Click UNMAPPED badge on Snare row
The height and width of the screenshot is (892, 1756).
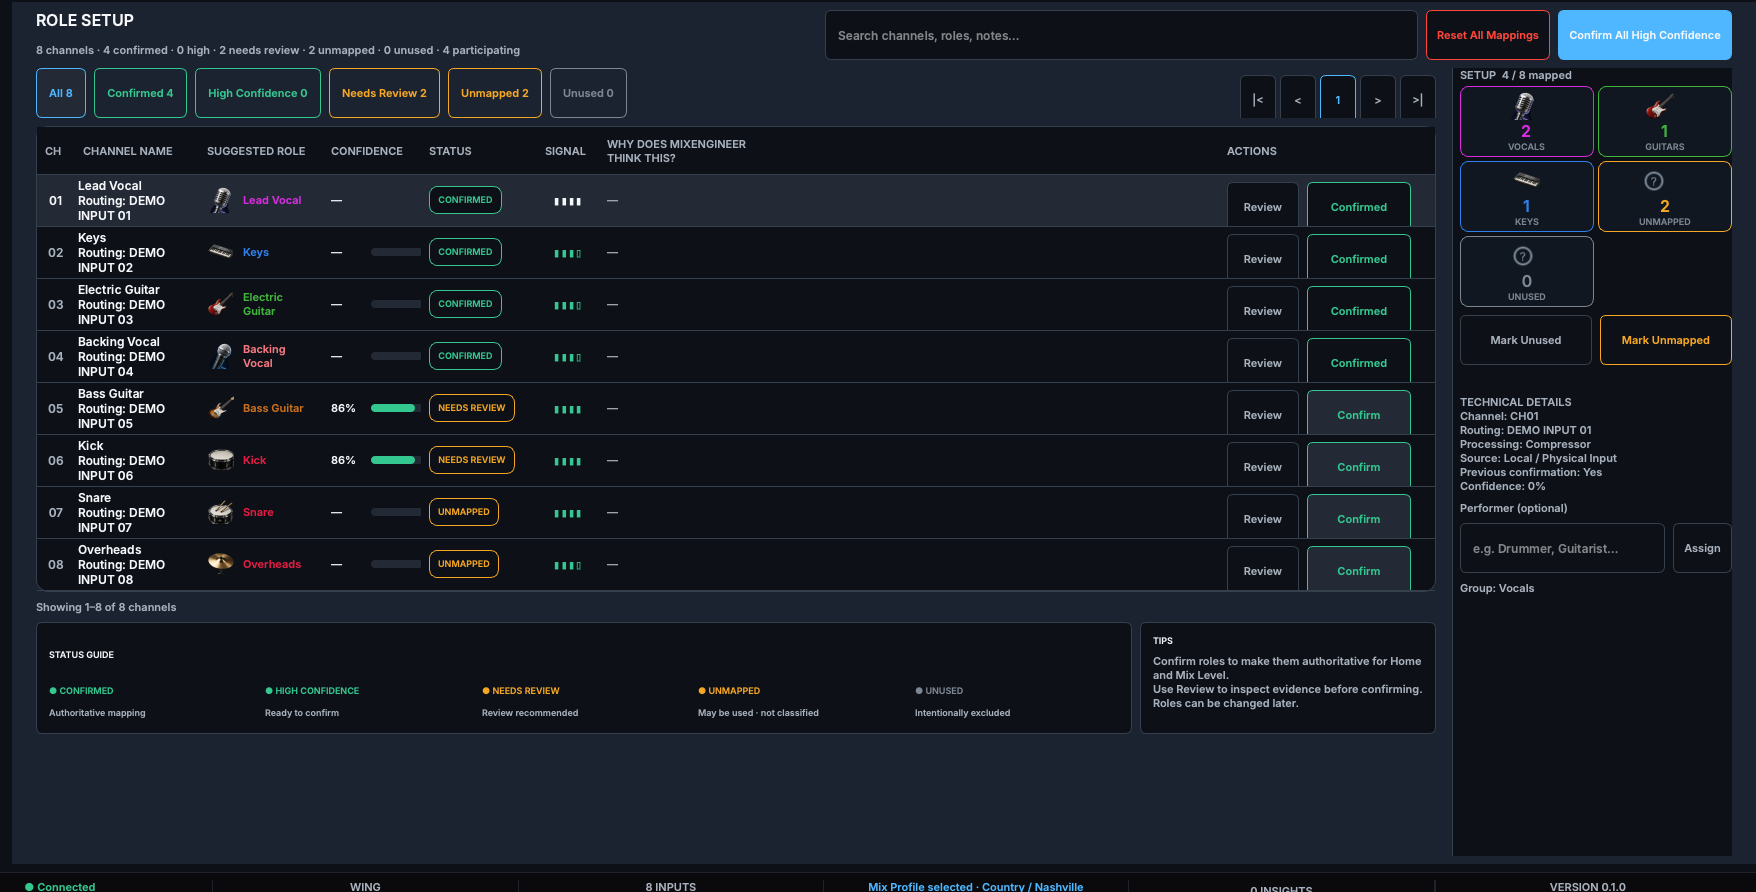pos(464,512)
